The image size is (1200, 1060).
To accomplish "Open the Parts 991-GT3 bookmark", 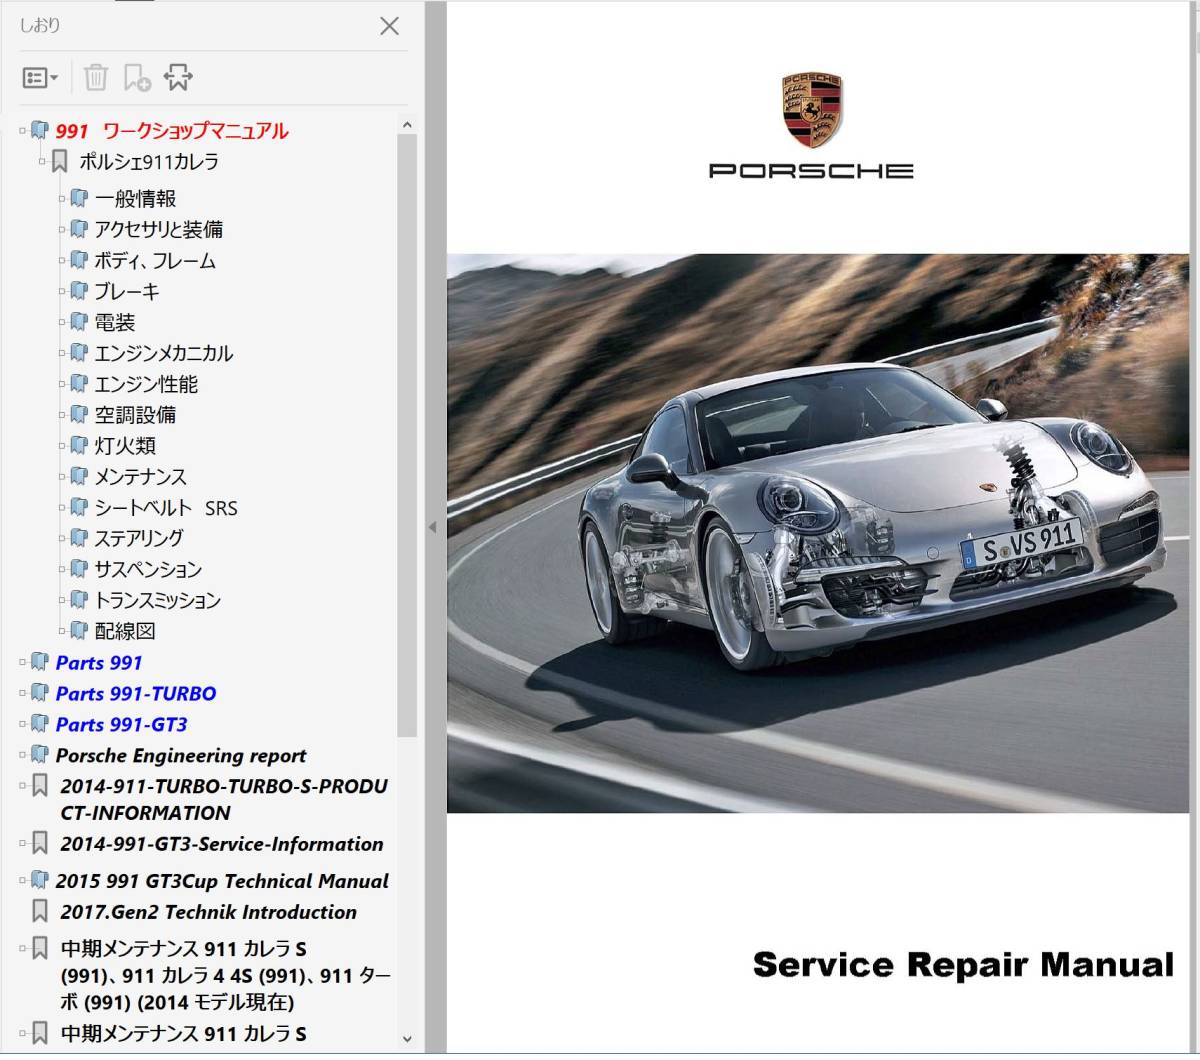I will 122,724.
